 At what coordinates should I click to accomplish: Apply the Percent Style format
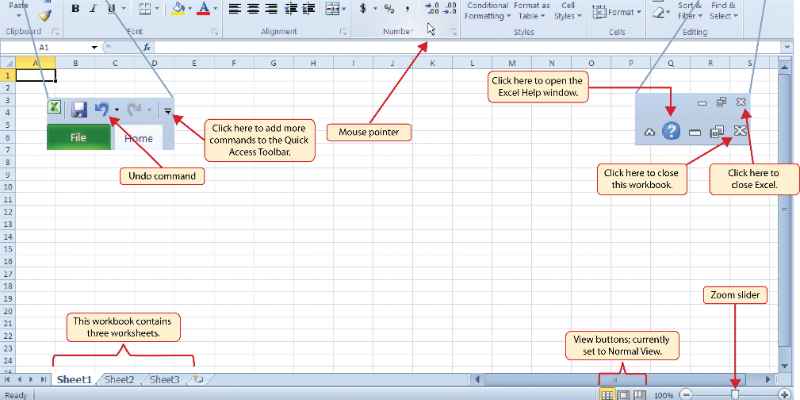click(389, 8)
